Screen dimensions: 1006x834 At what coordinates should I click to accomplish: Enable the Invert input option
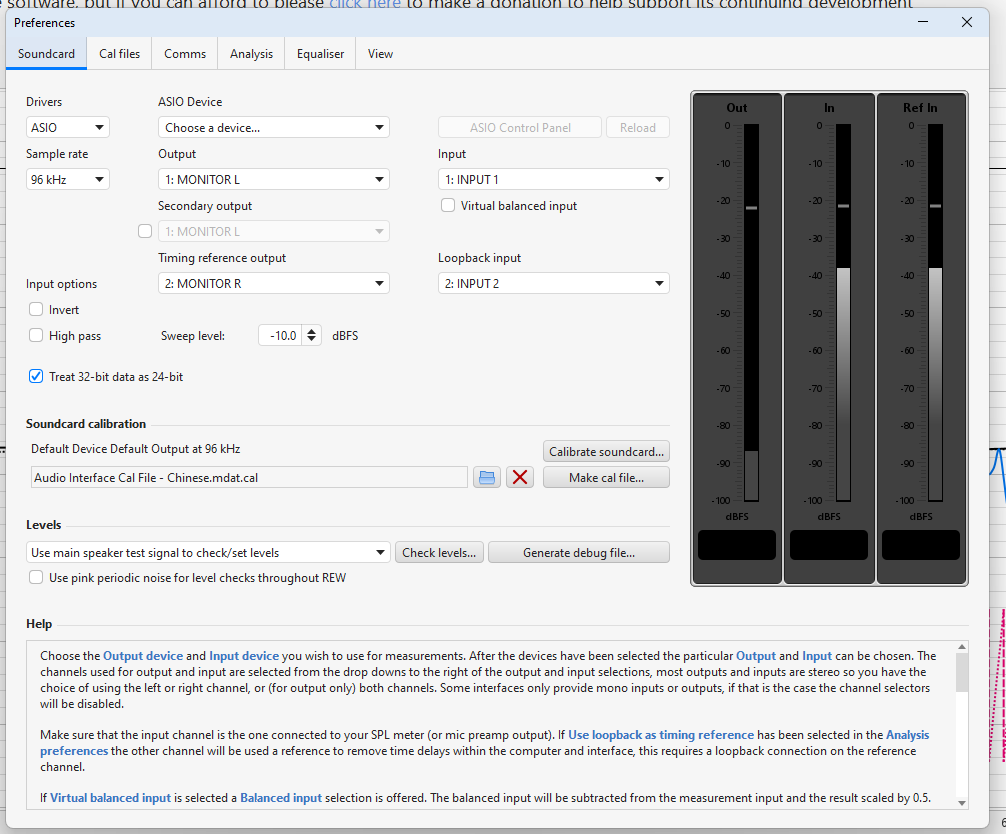36,310
